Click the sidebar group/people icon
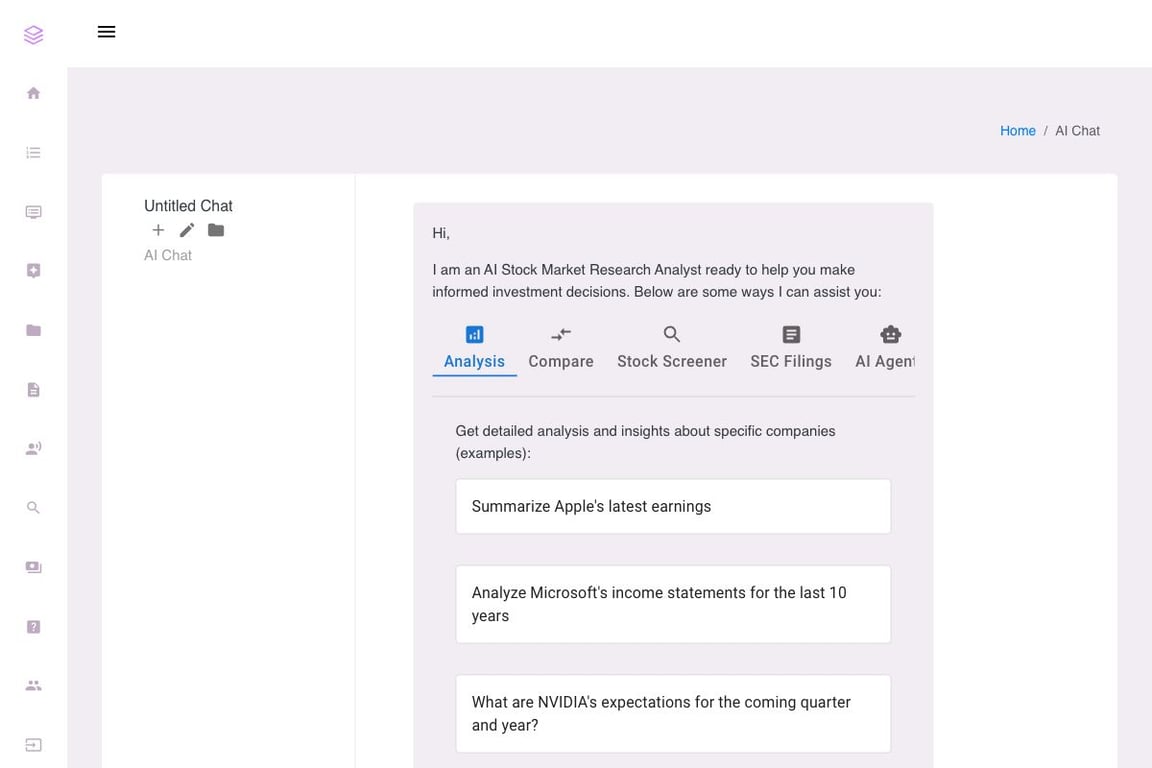1152x768 pixels. (33, 686)
